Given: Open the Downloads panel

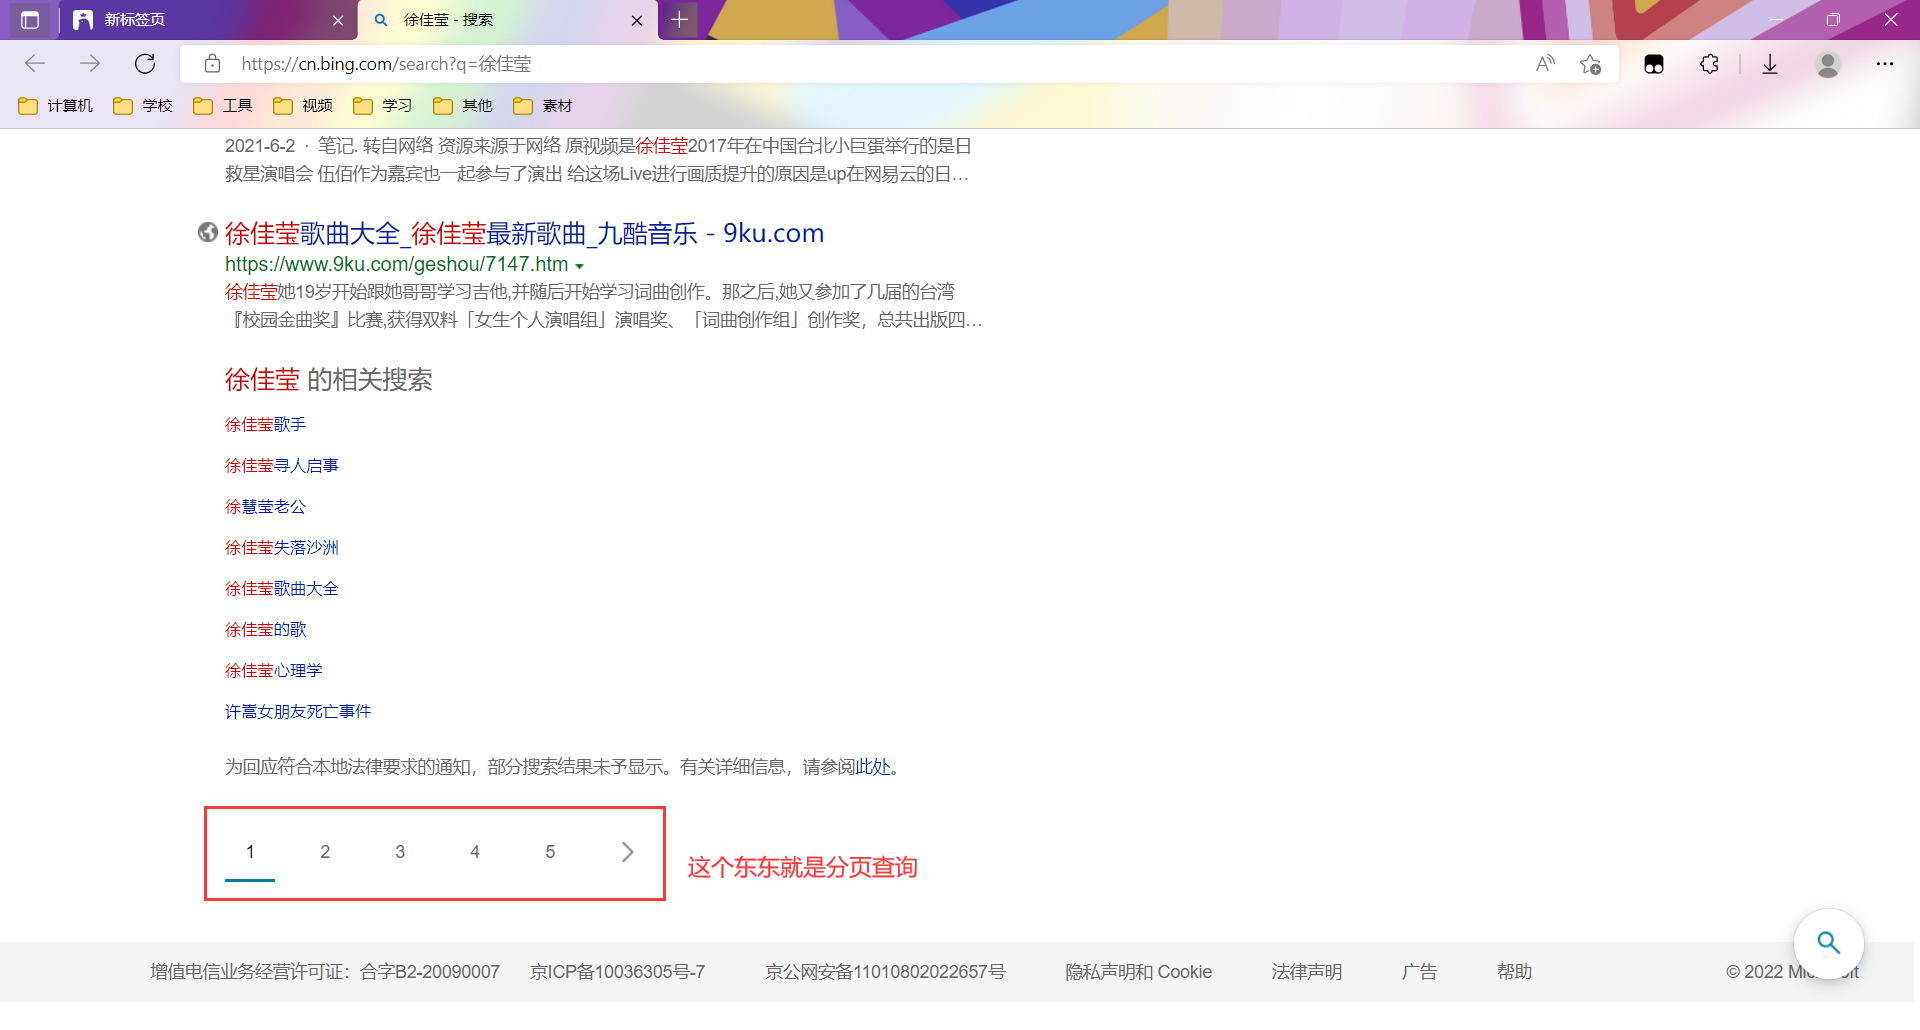Looking at the screenshot, I should (1770, 64).
